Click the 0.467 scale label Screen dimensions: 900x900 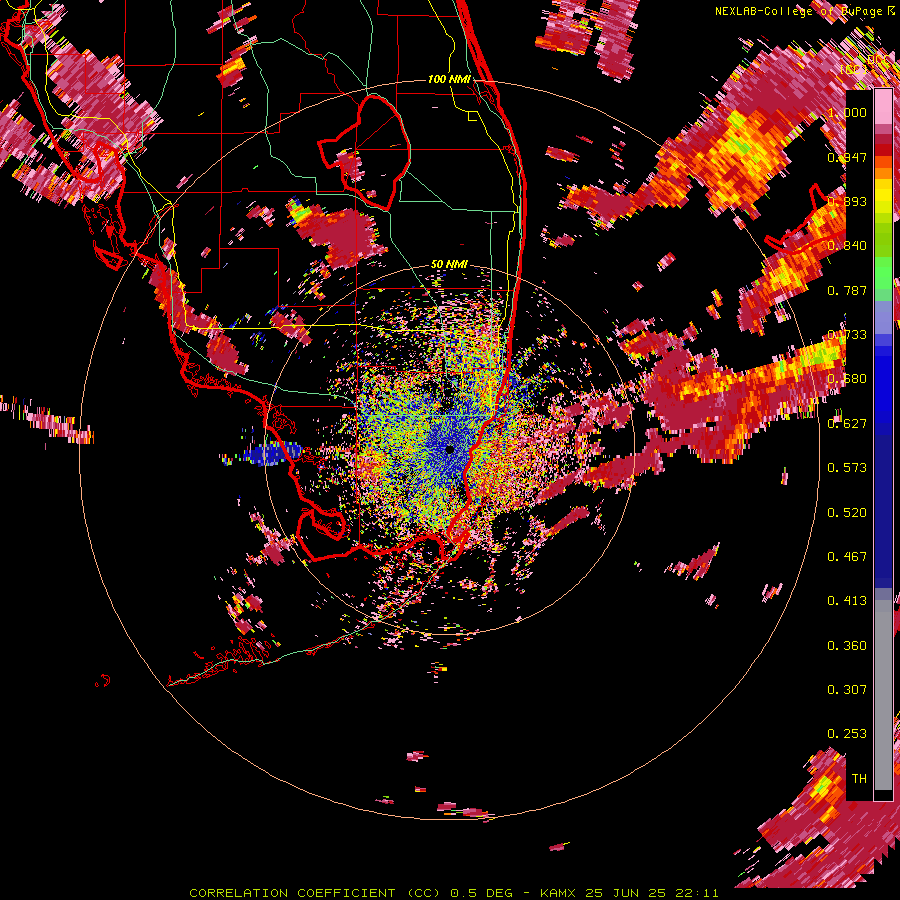click(847, 556)
